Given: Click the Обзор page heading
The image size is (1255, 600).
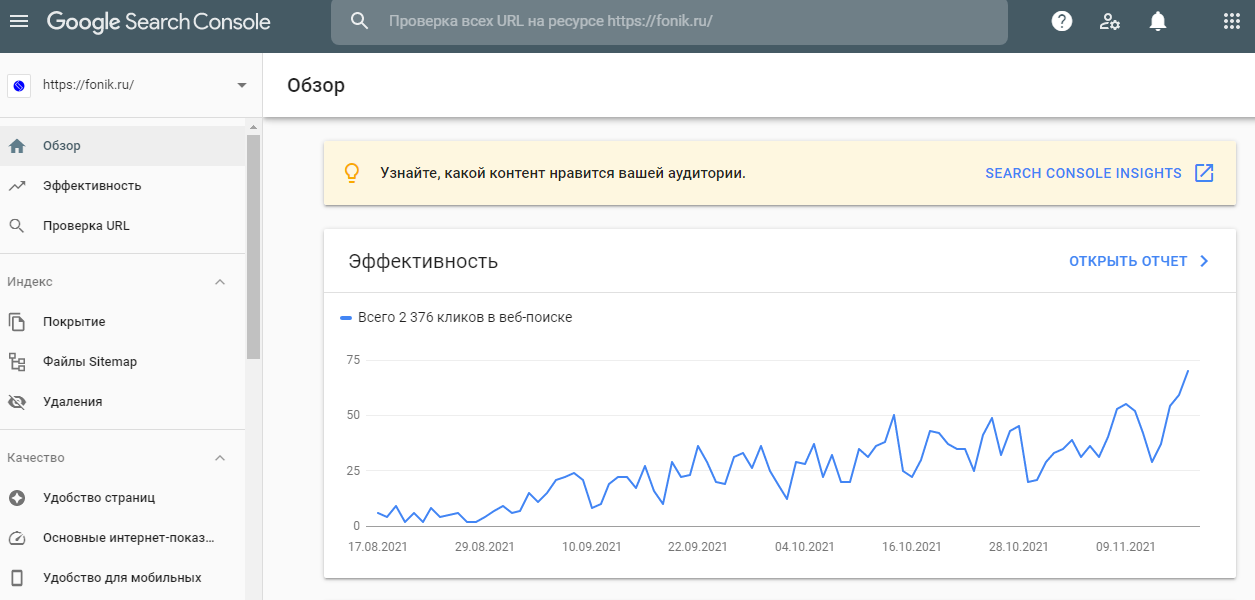Looking at the screenshot, I should [316, 85].
